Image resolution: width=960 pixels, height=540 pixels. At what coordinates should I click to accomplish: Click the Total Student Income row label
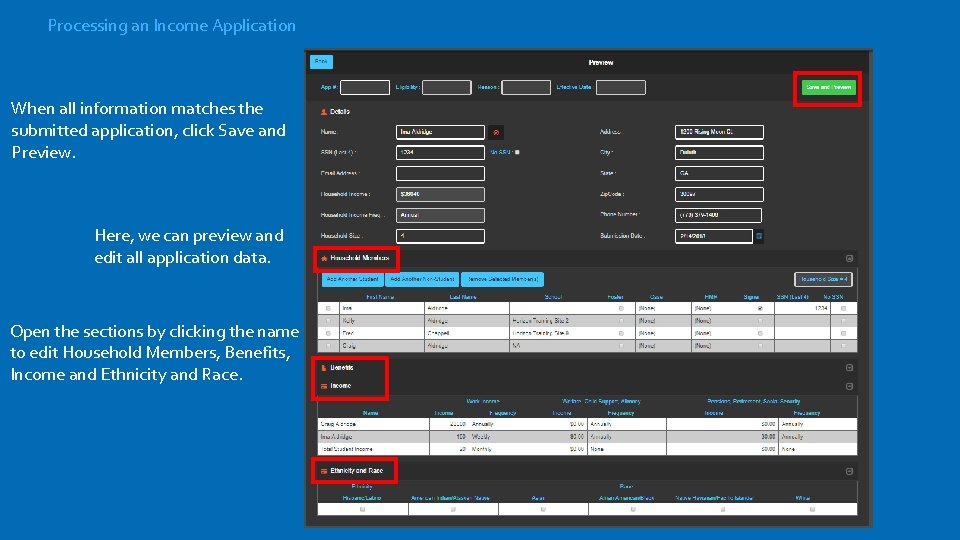pyautogui.click(x=347, y=449)
